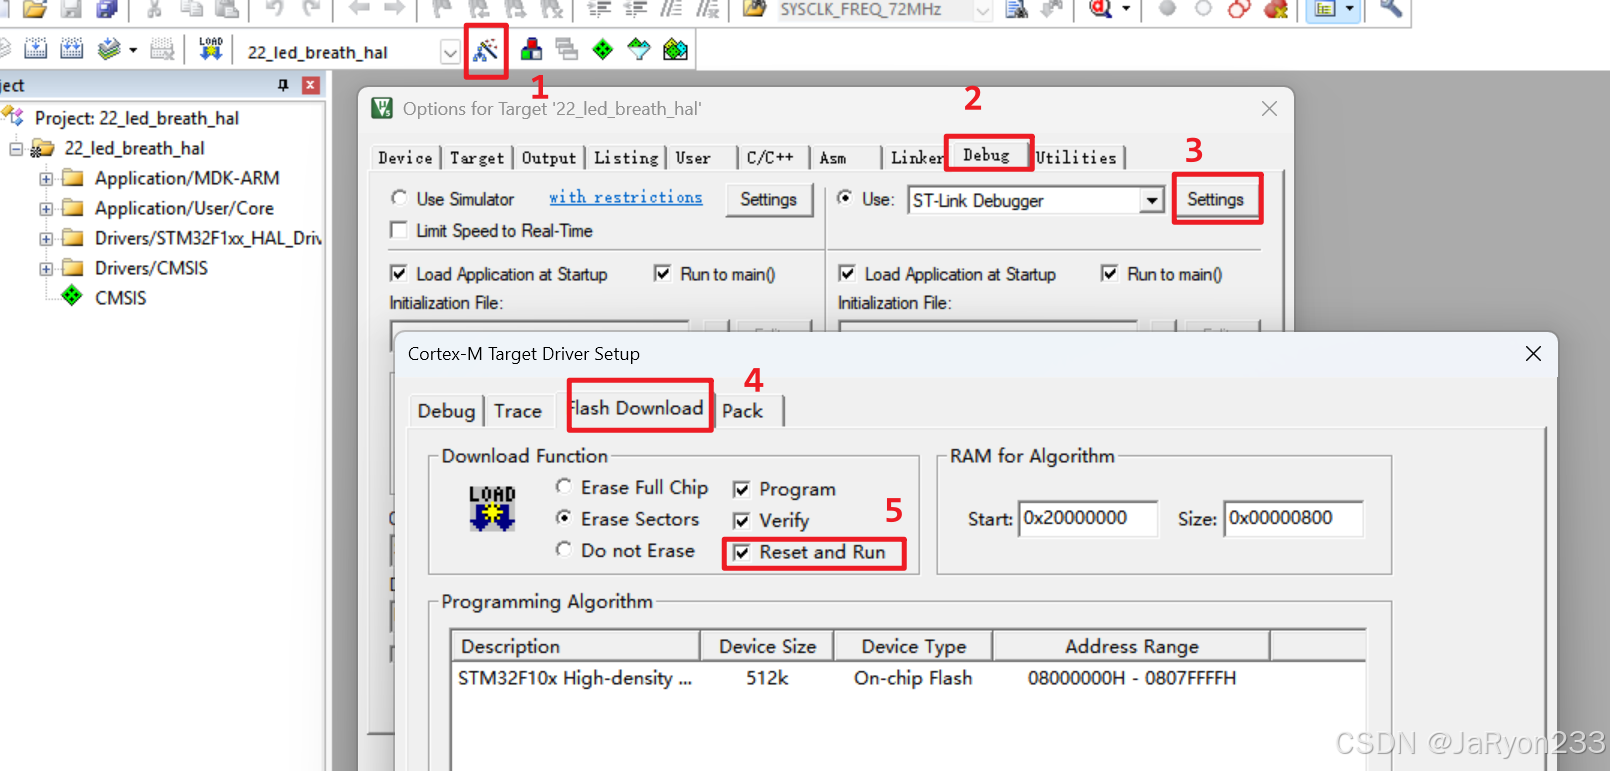Toggle the Verify checkbox

[x=741, y=520]
